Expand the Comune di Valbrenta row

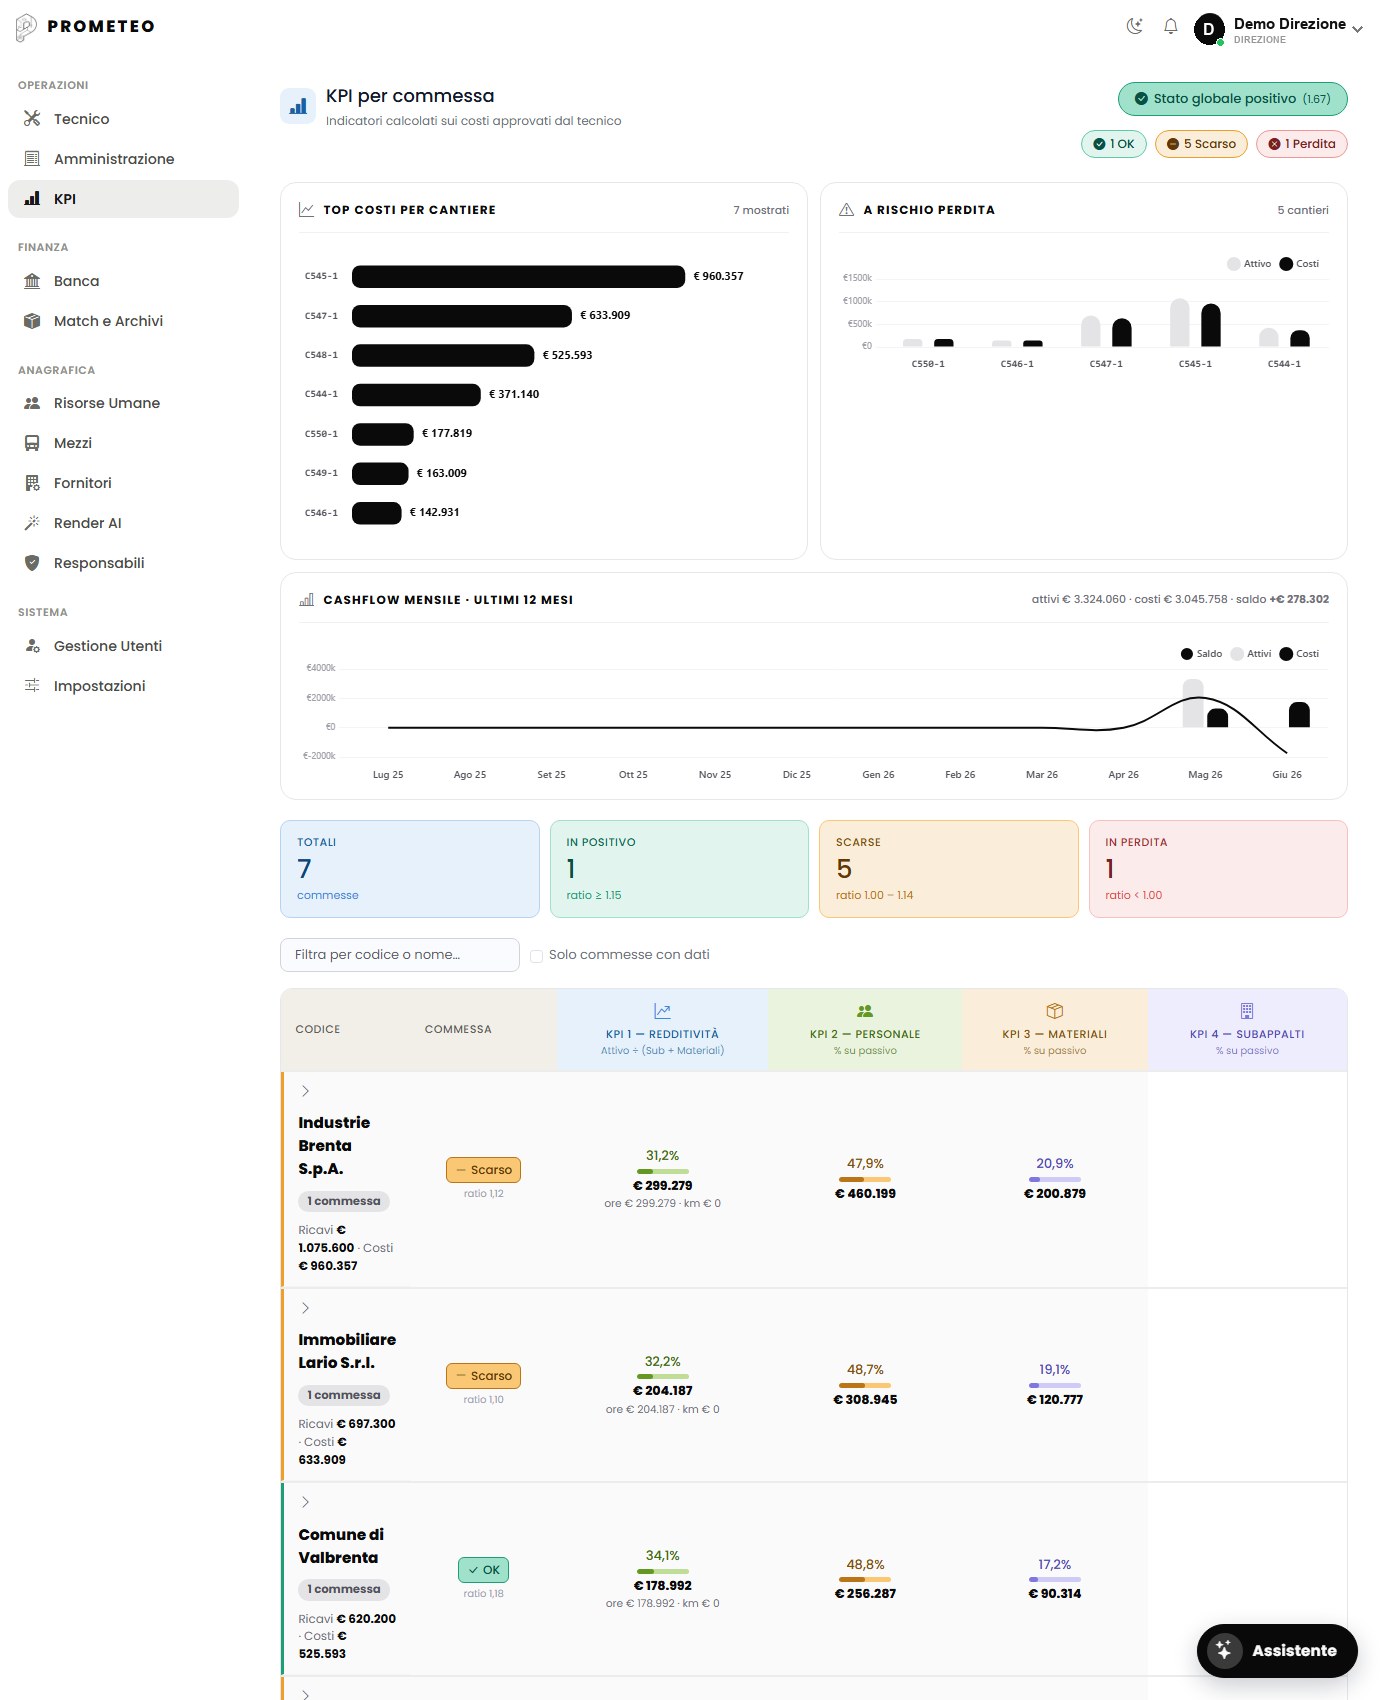pyautogui.click(x=305, y=1502)
